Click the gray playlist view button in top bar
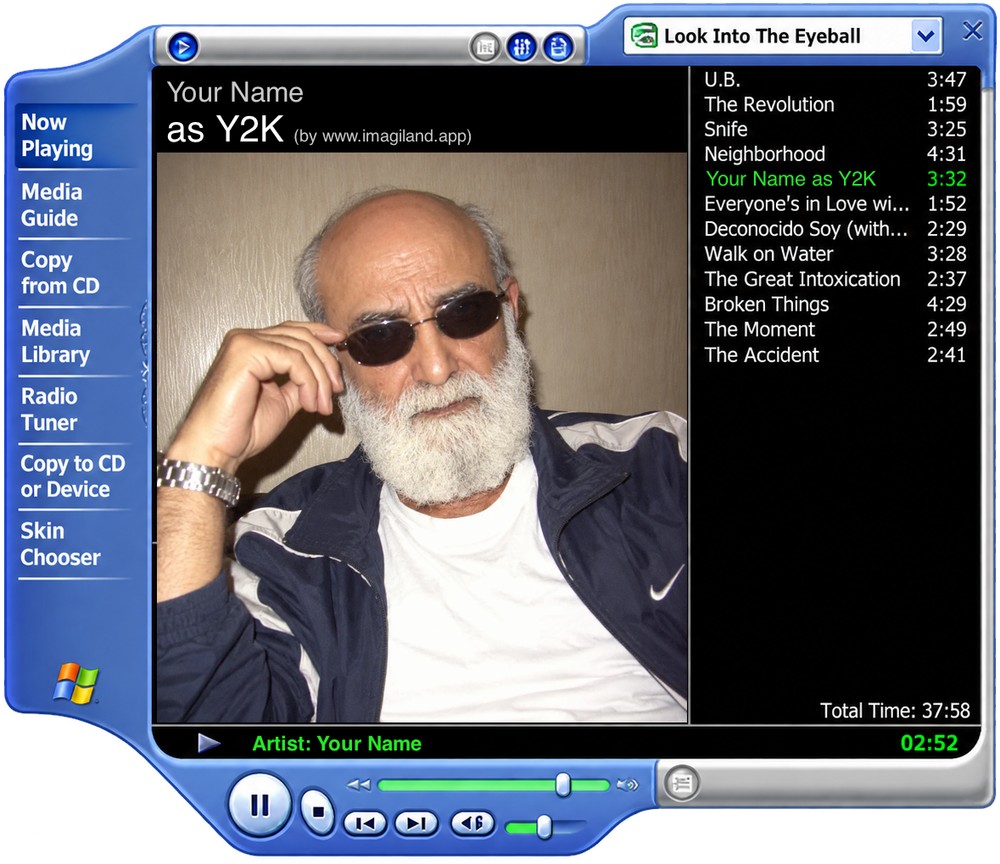1000x864 pixels. (485, 47)
